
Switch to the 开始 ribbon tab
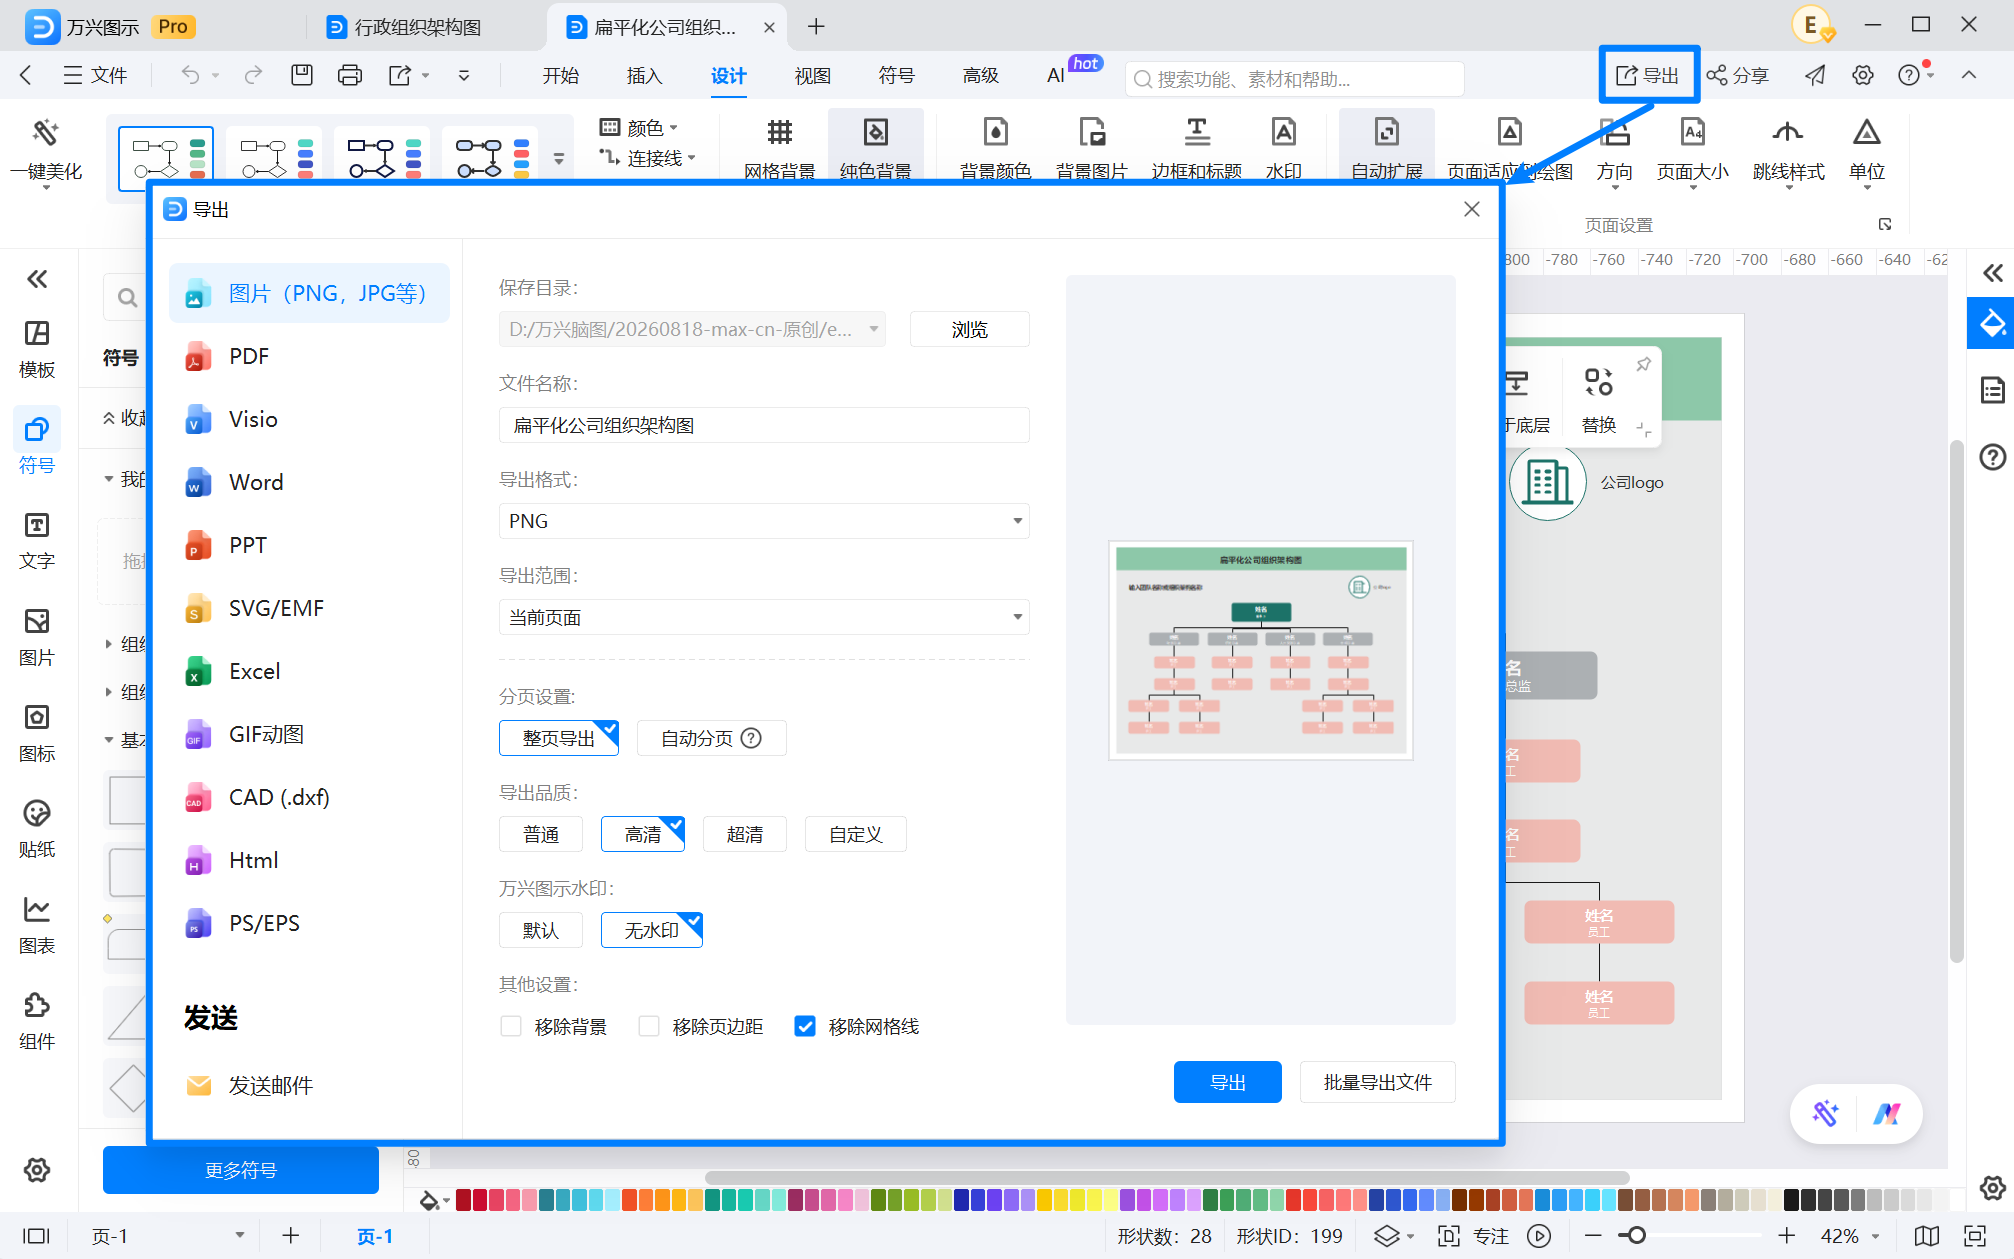point(561,76)
